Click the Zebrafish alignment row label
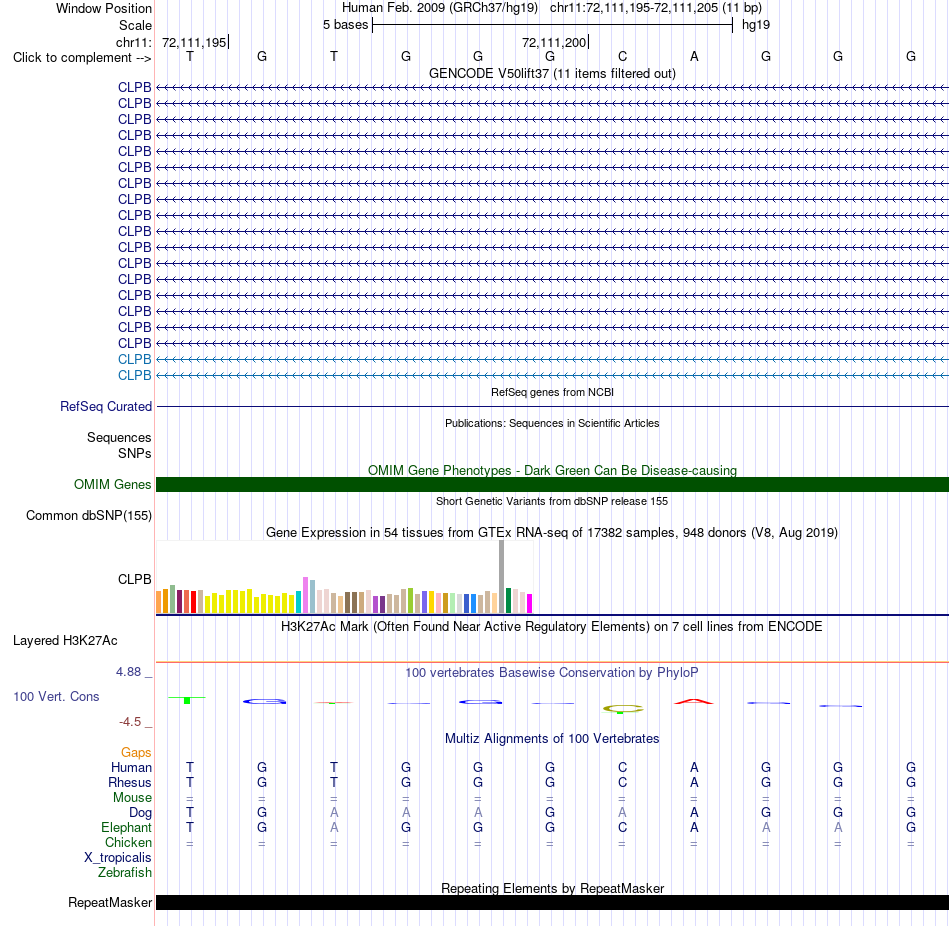The image size is (950, 926). 125,872
